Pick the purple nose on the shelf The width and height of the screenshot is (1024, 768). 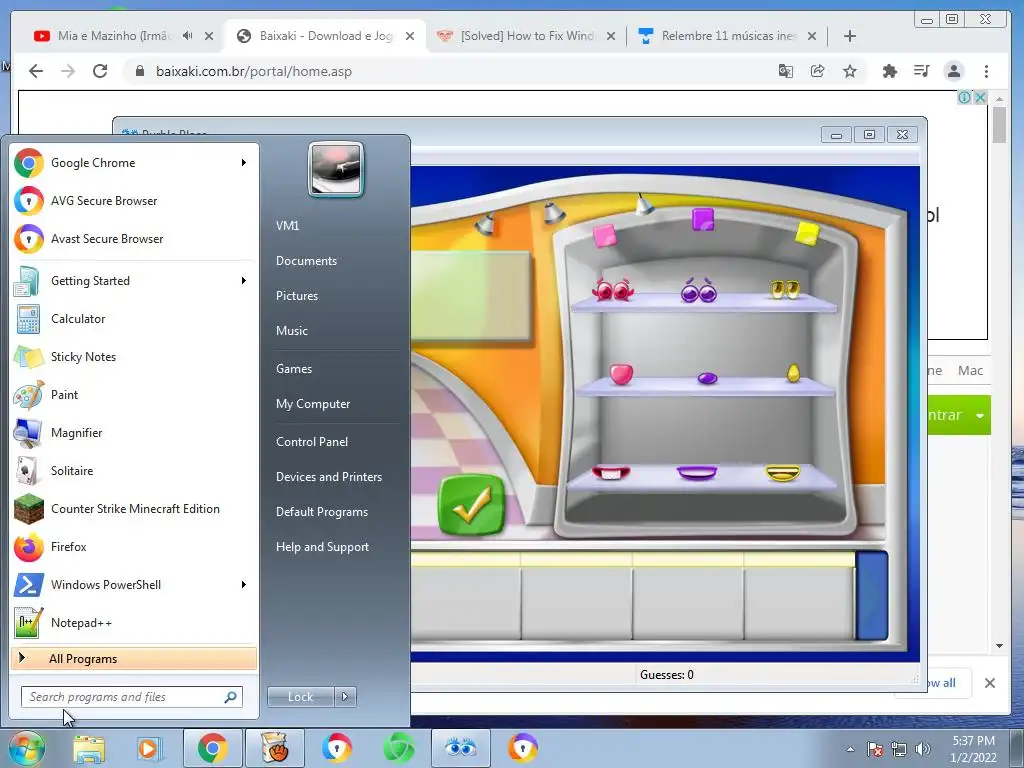[707, 378]
